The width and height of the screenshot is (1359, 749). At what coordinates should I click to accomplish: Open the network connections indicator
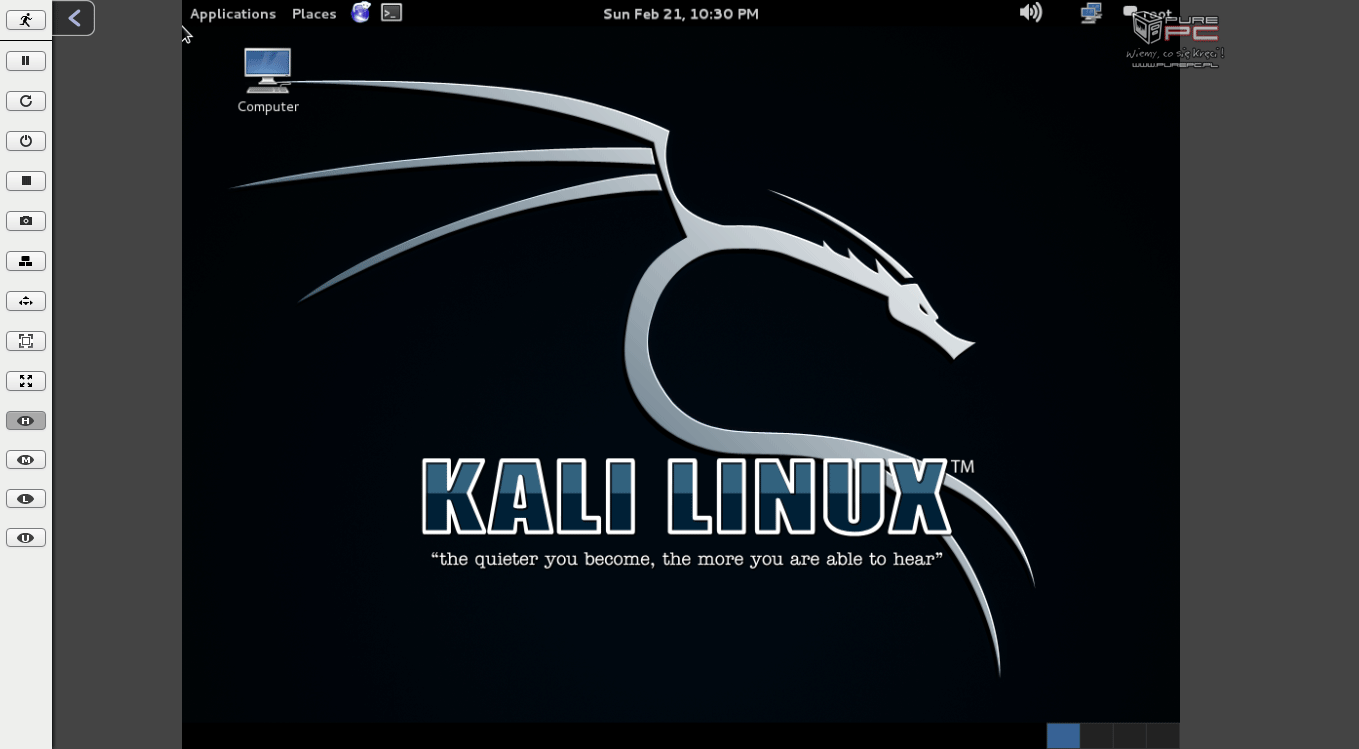point(1091,13)
